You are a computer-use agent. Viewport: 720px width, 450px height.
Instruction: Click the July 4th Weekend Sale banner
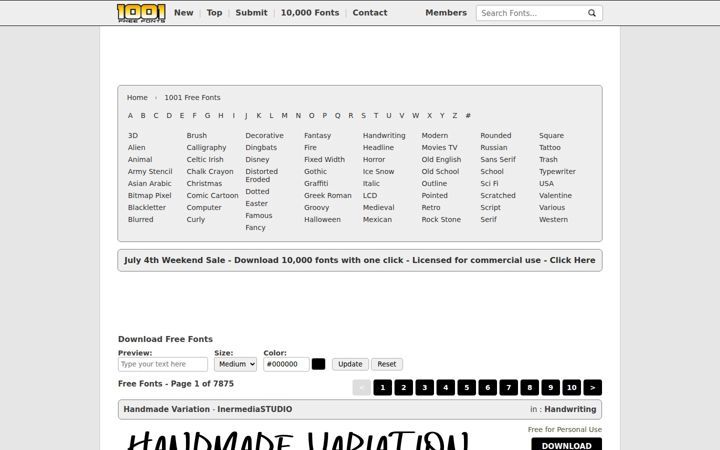(x=360, y=260)
